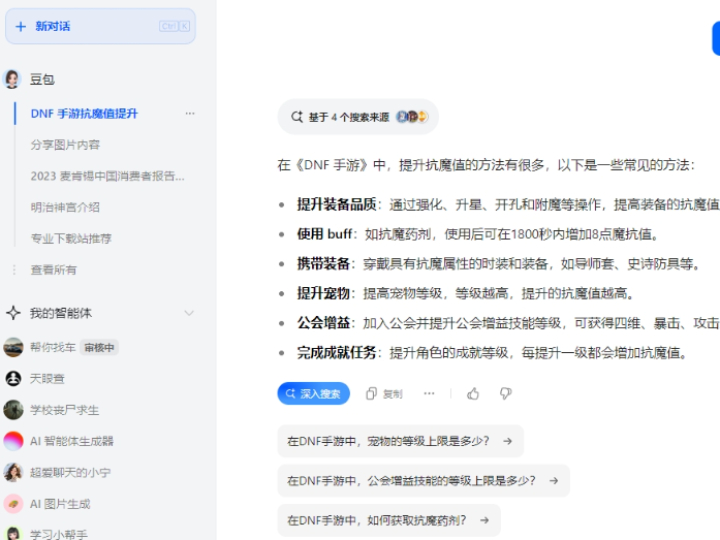720x540 pixels.
Task: Click the 我的智能体 star icon
Action: click(13, 313)
